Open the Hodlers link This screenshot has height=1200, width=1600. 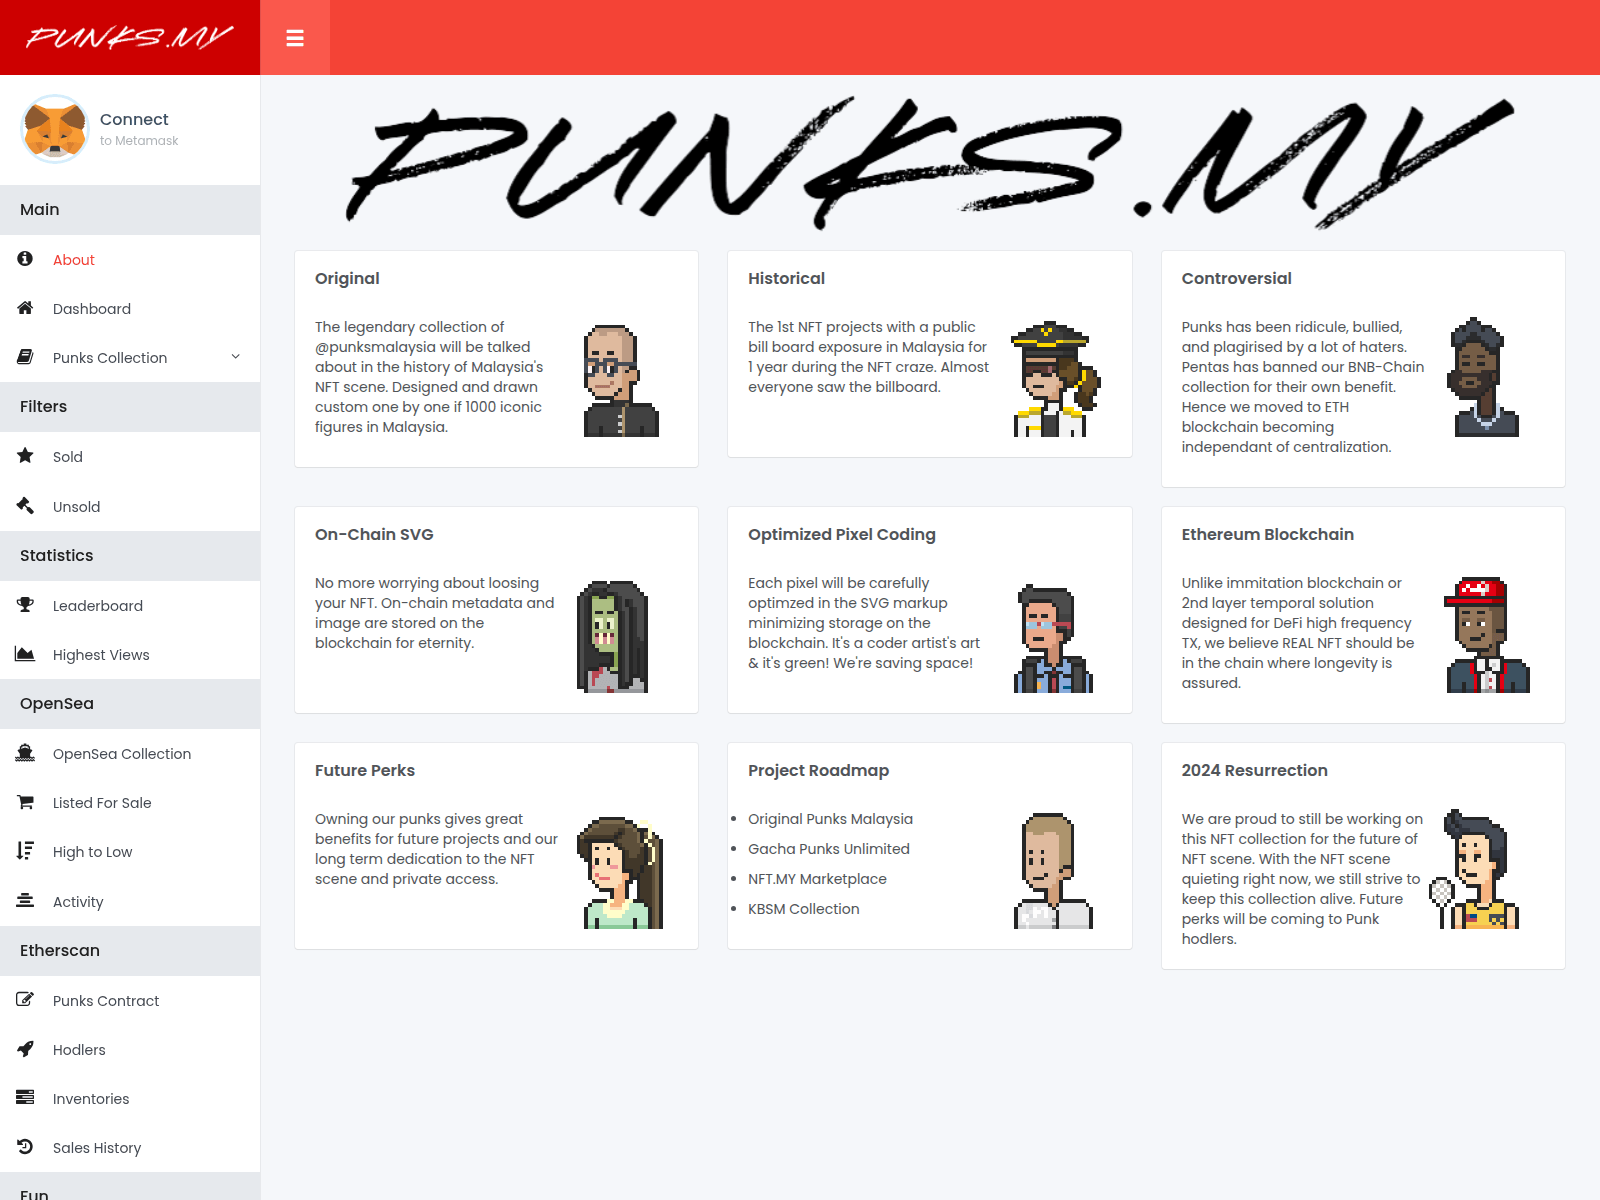(130, 1050)
